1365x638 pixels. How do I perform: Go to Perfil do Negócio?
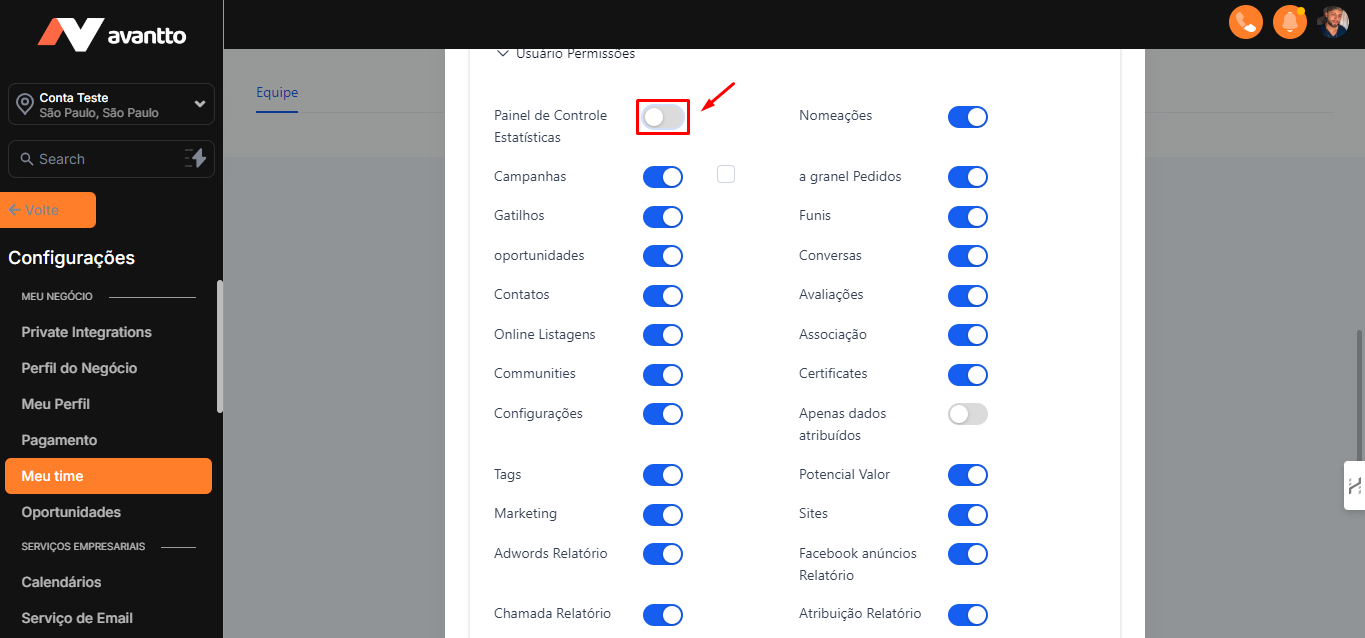tap(79, 368)
